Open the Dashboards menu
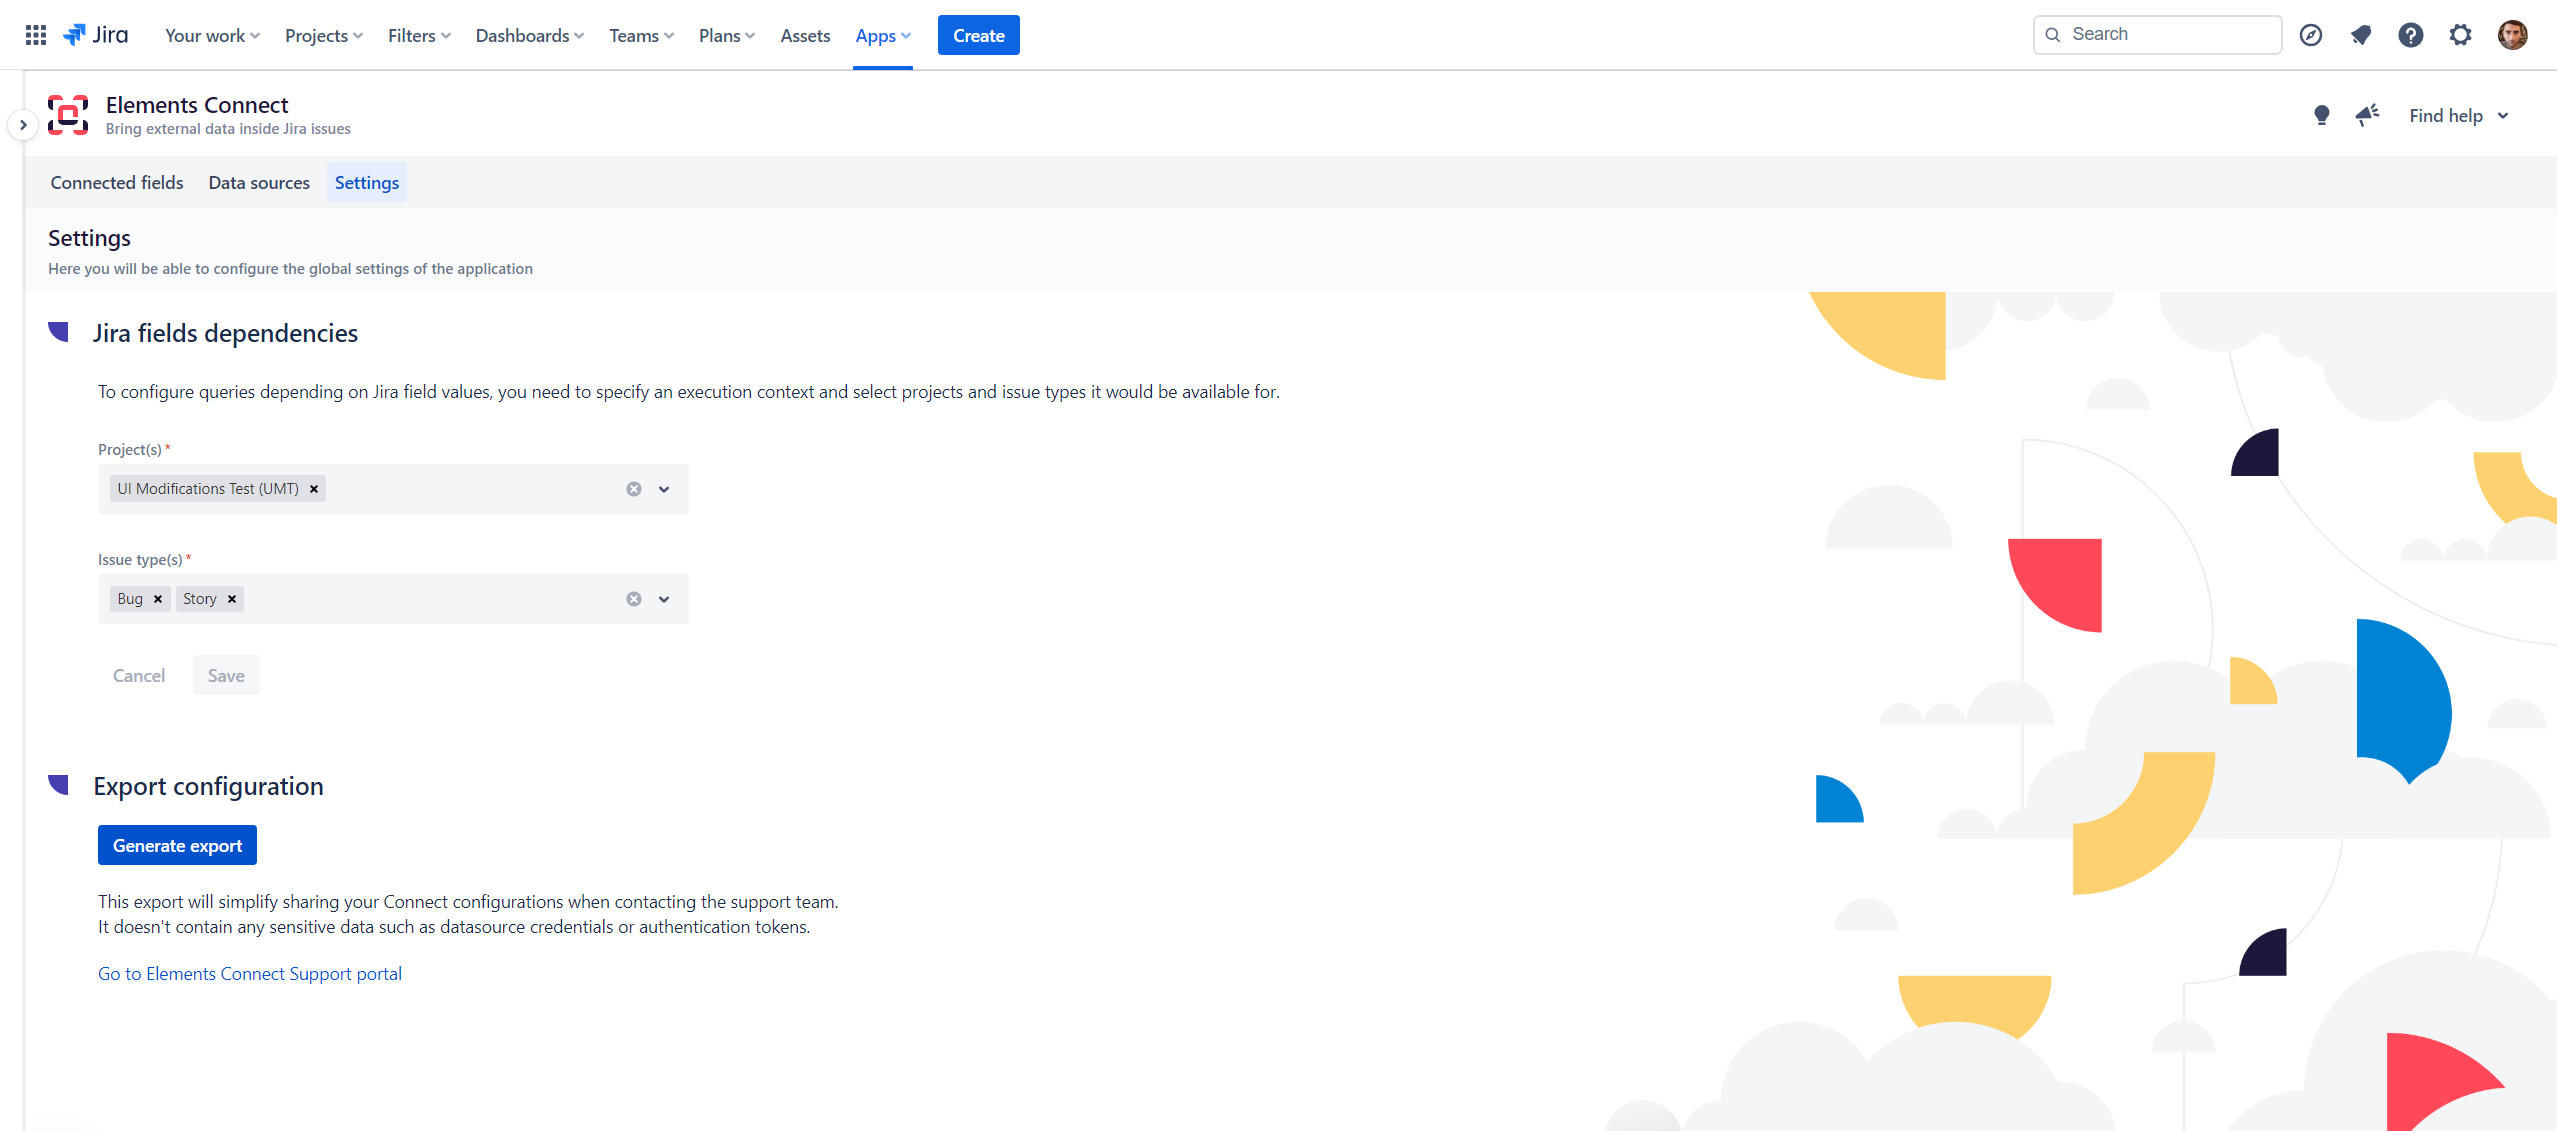Viewport: 2557px width, 1131px height. pos(529,35)
